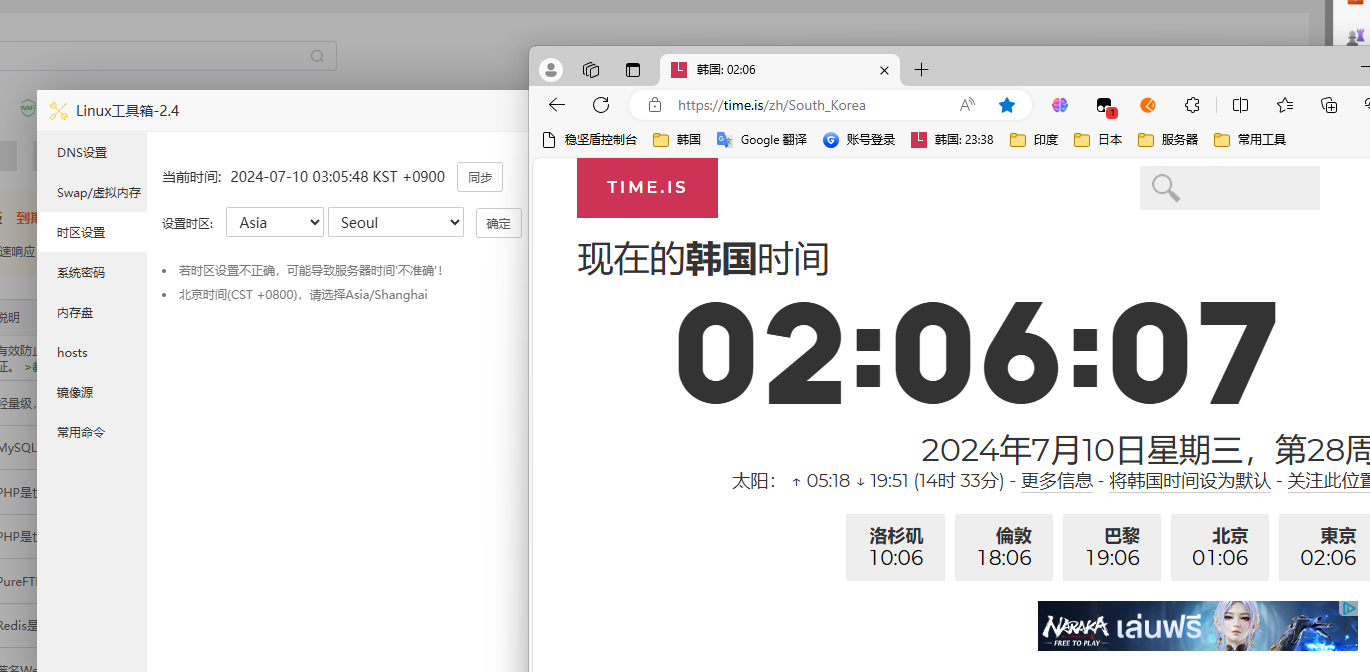Toggle split screen in Edge
Image resolution: width=1370 pixels, height=672 pixels.
click(x=1240, y=105)
